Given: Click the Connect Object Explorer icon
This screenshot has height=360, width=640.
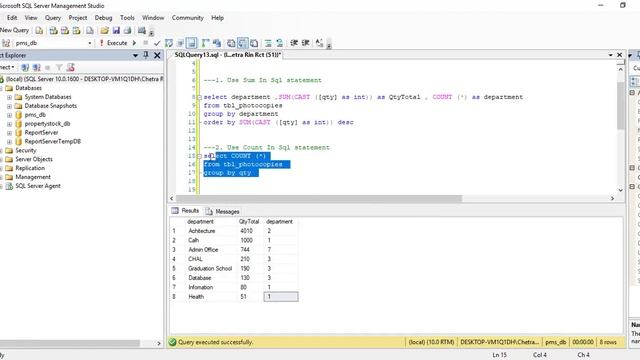Looking at the screenshot, I should click(25, 67).
